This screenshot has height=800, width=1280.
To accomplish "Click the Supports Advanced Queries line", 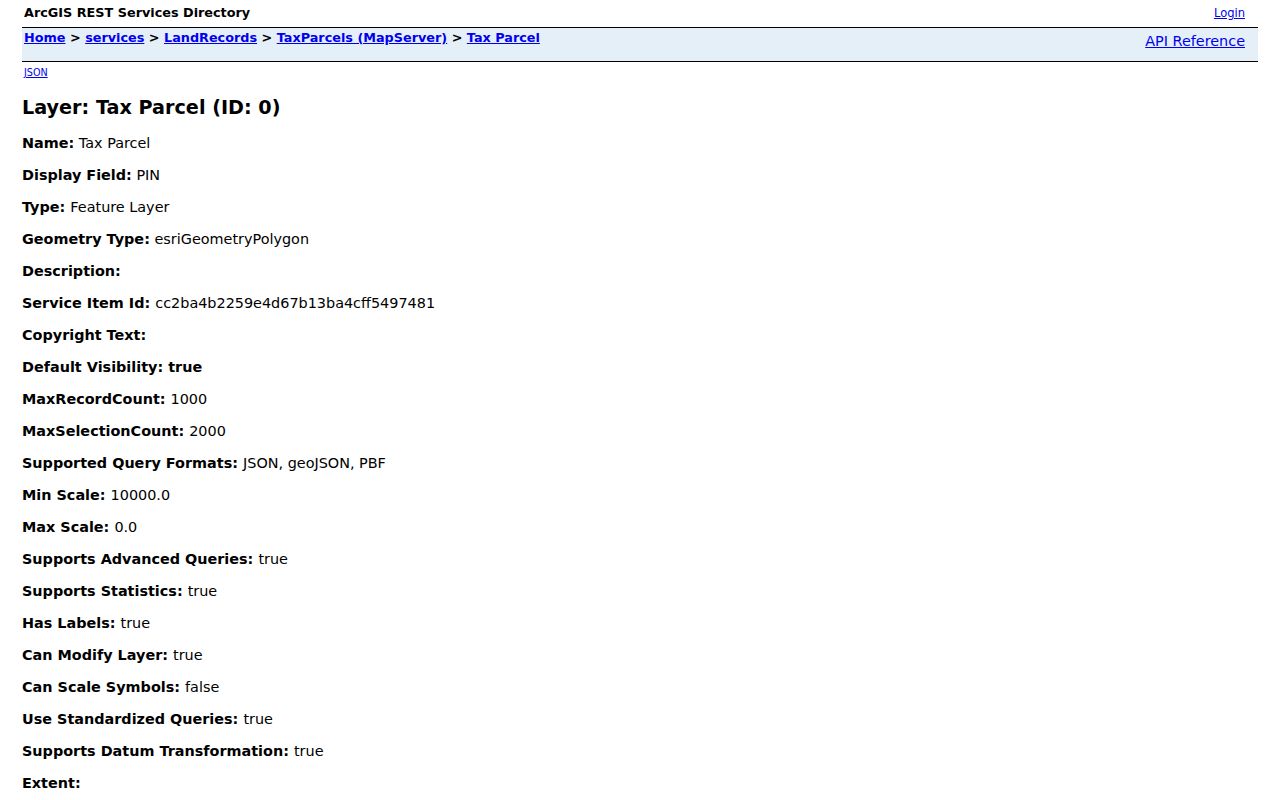I will tap(155, 559).
